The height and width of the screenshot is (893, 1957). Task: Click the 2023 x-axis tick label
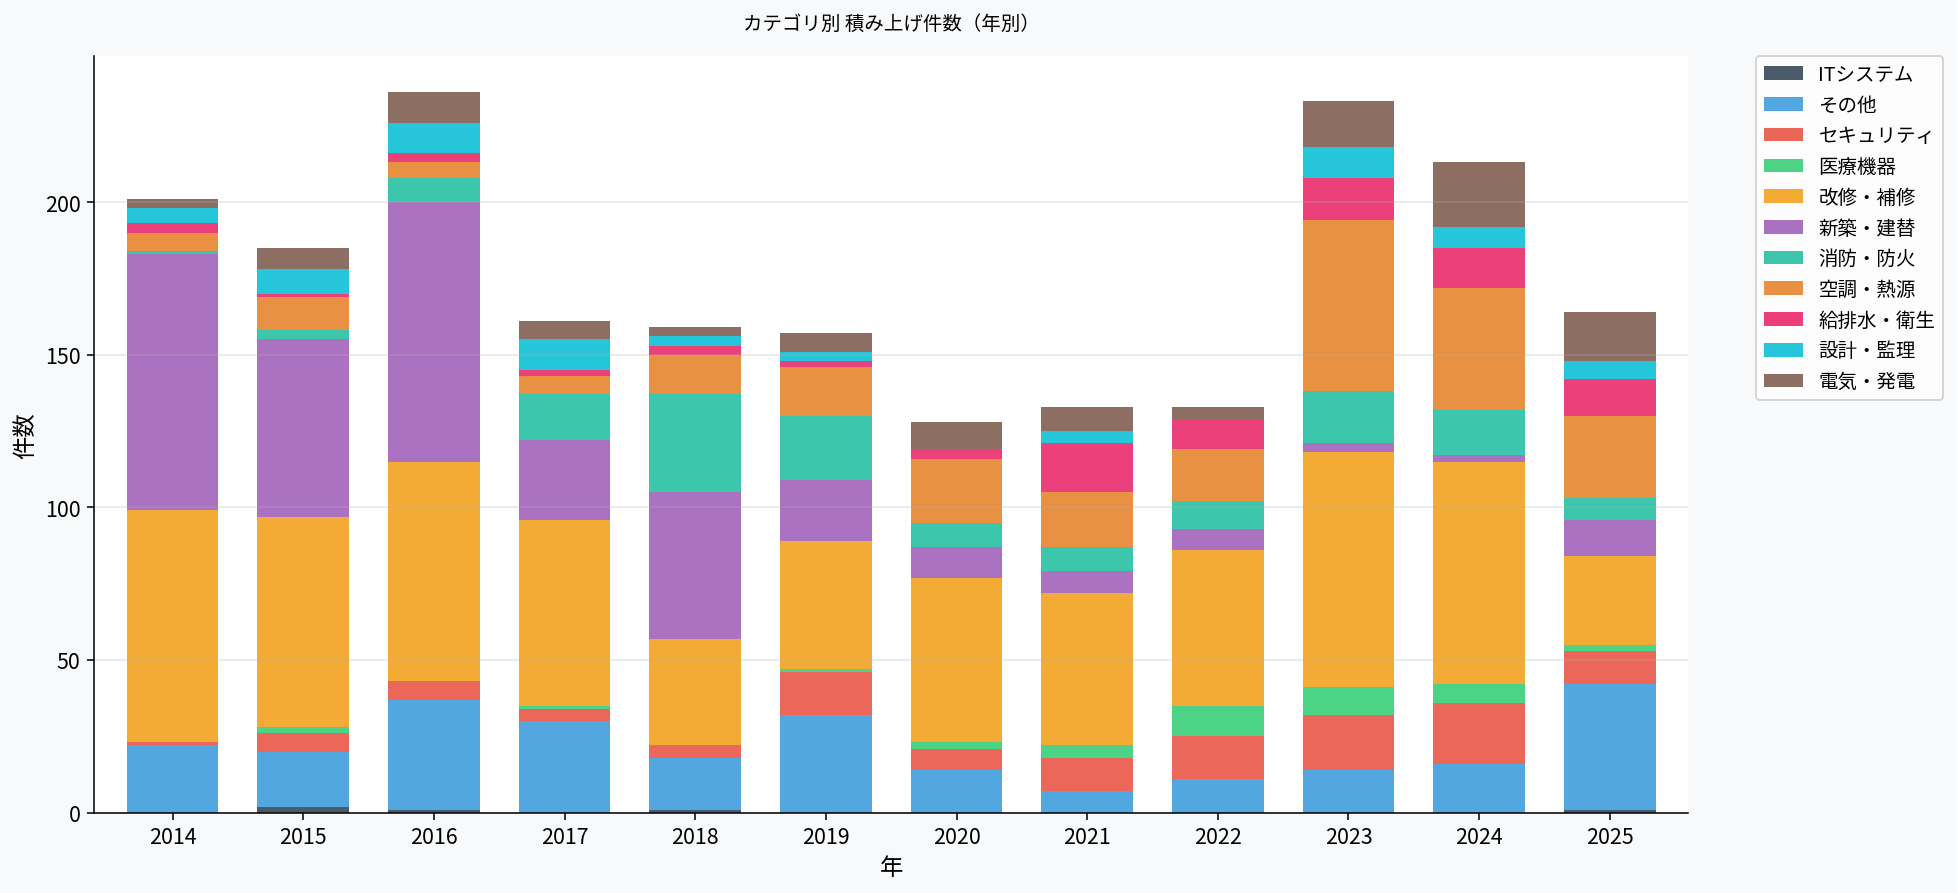1349,836
